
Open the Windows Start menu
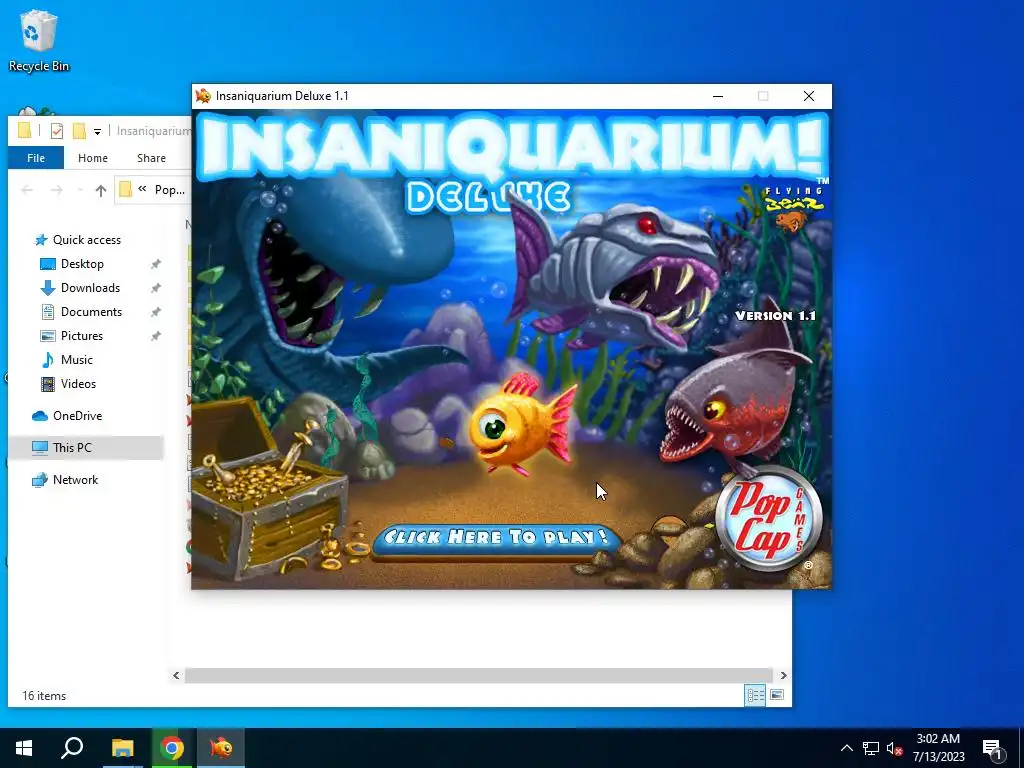coord(24,748)
